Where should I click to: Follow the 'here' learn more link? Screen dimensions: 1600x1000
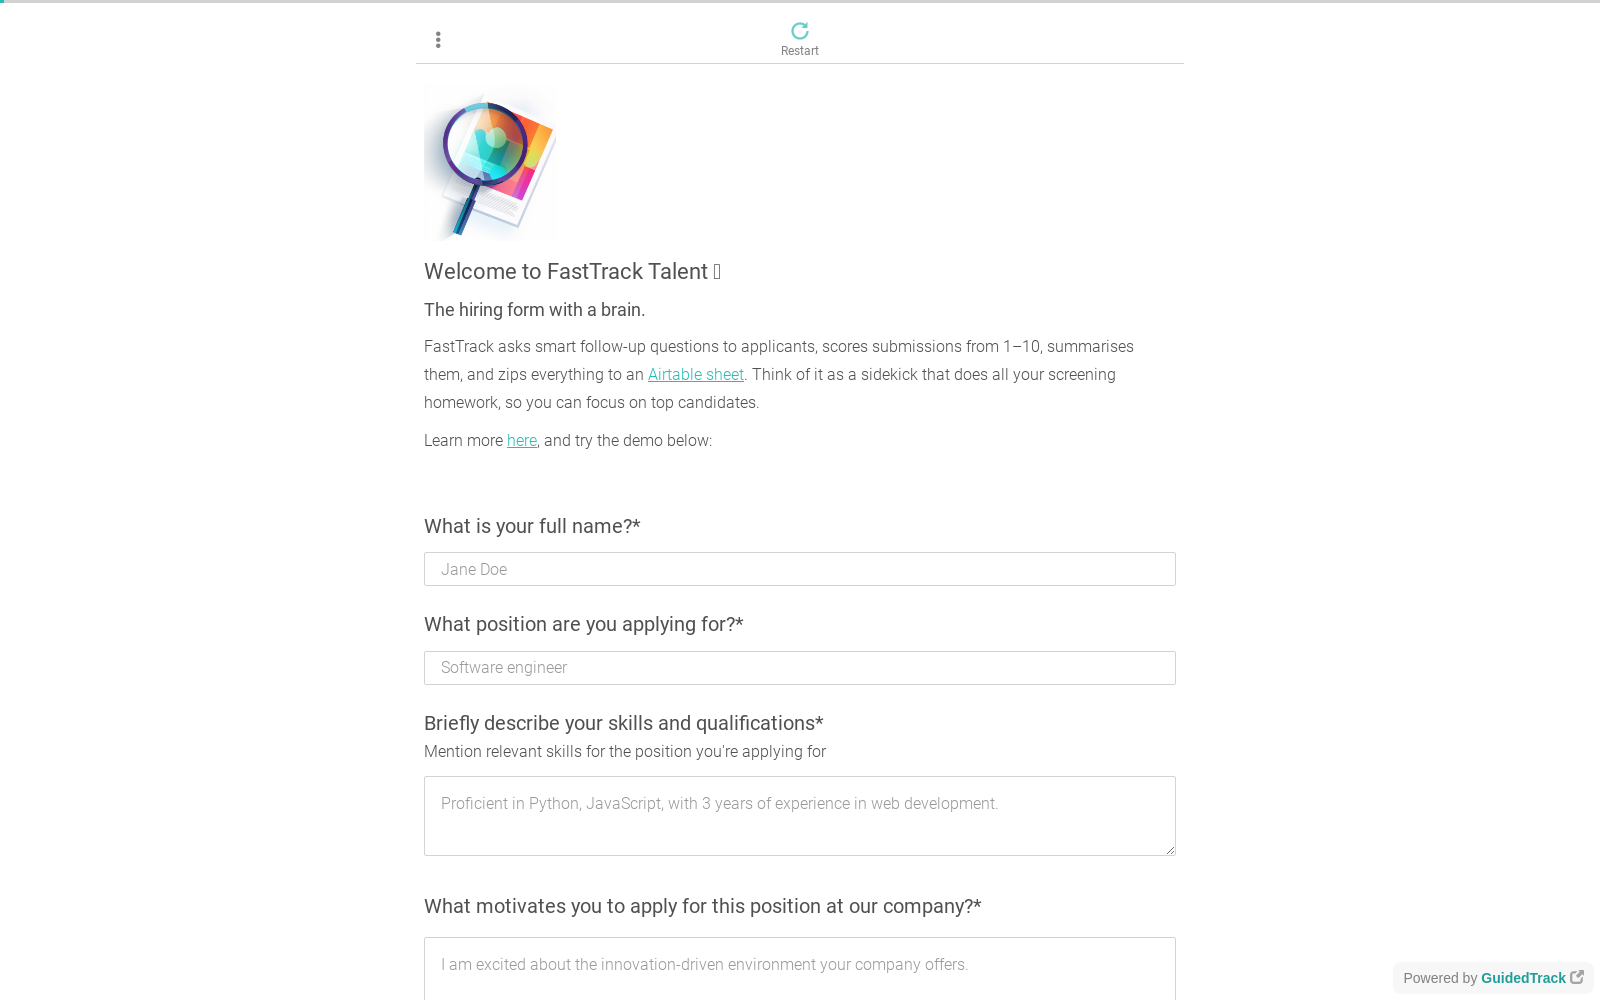(x=522, y=440)
